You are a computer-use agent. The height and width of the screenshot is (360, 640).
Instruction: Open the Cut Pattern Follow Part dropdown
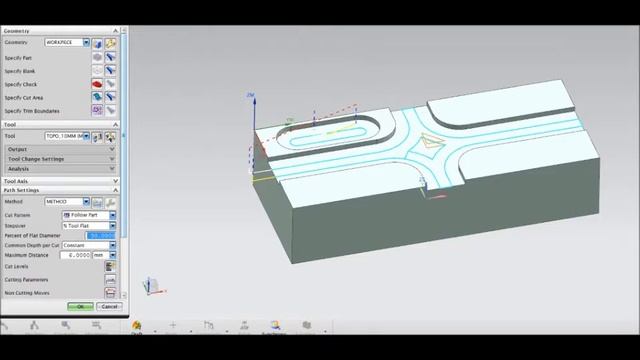[113, 215]
